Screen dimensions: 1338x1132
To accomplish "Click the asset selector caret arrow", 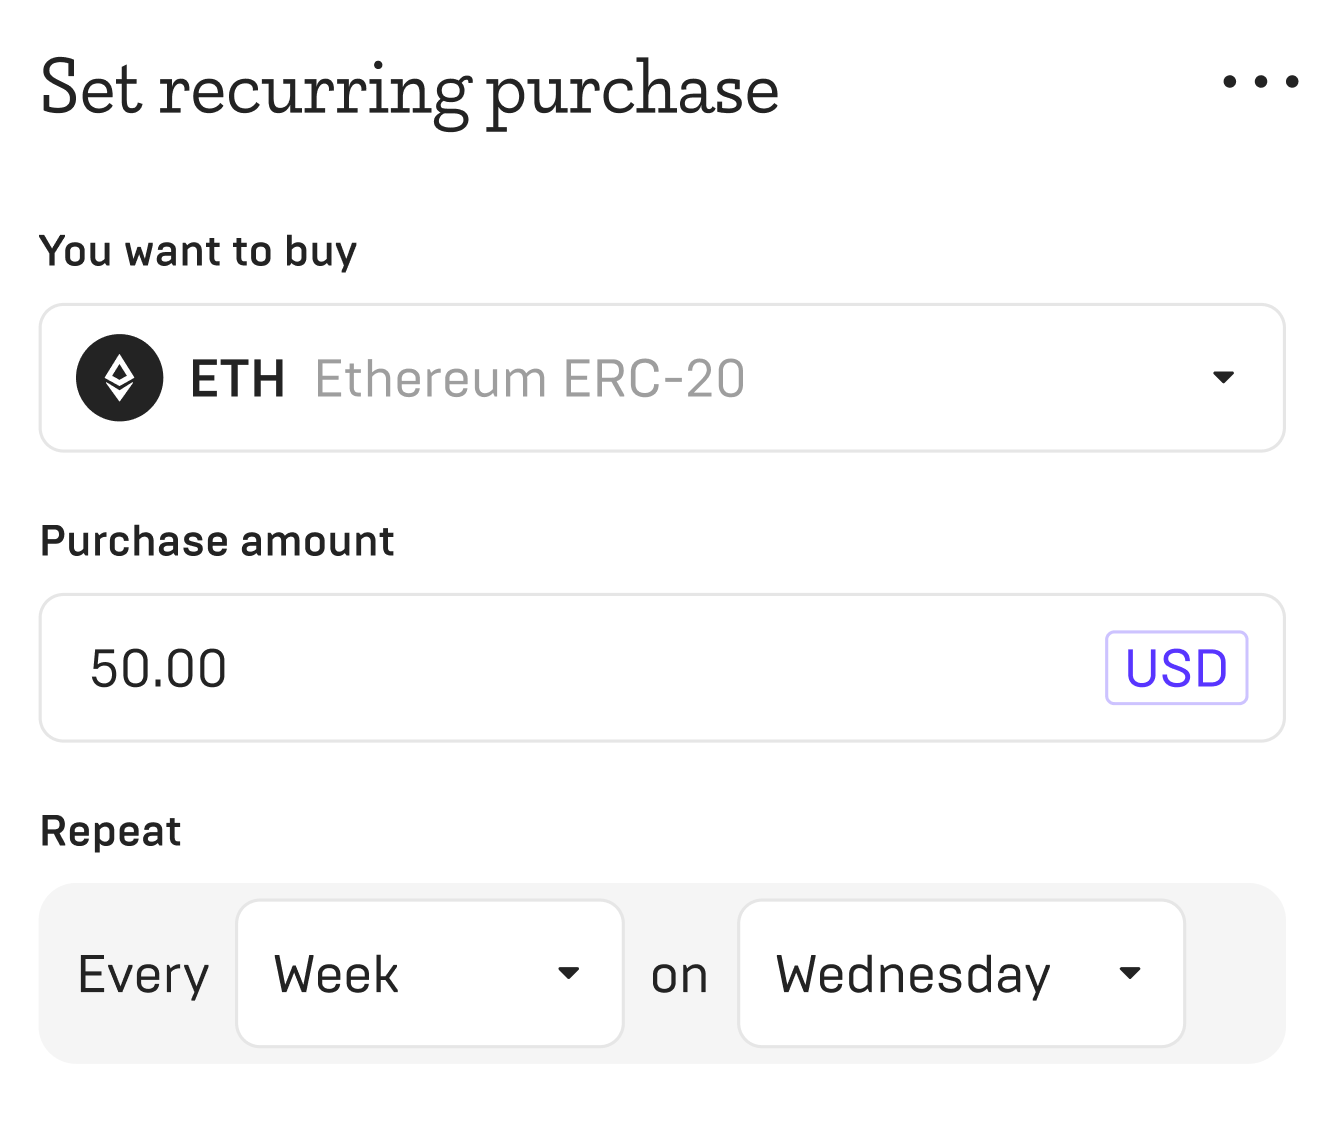I will click(1222, 377).
